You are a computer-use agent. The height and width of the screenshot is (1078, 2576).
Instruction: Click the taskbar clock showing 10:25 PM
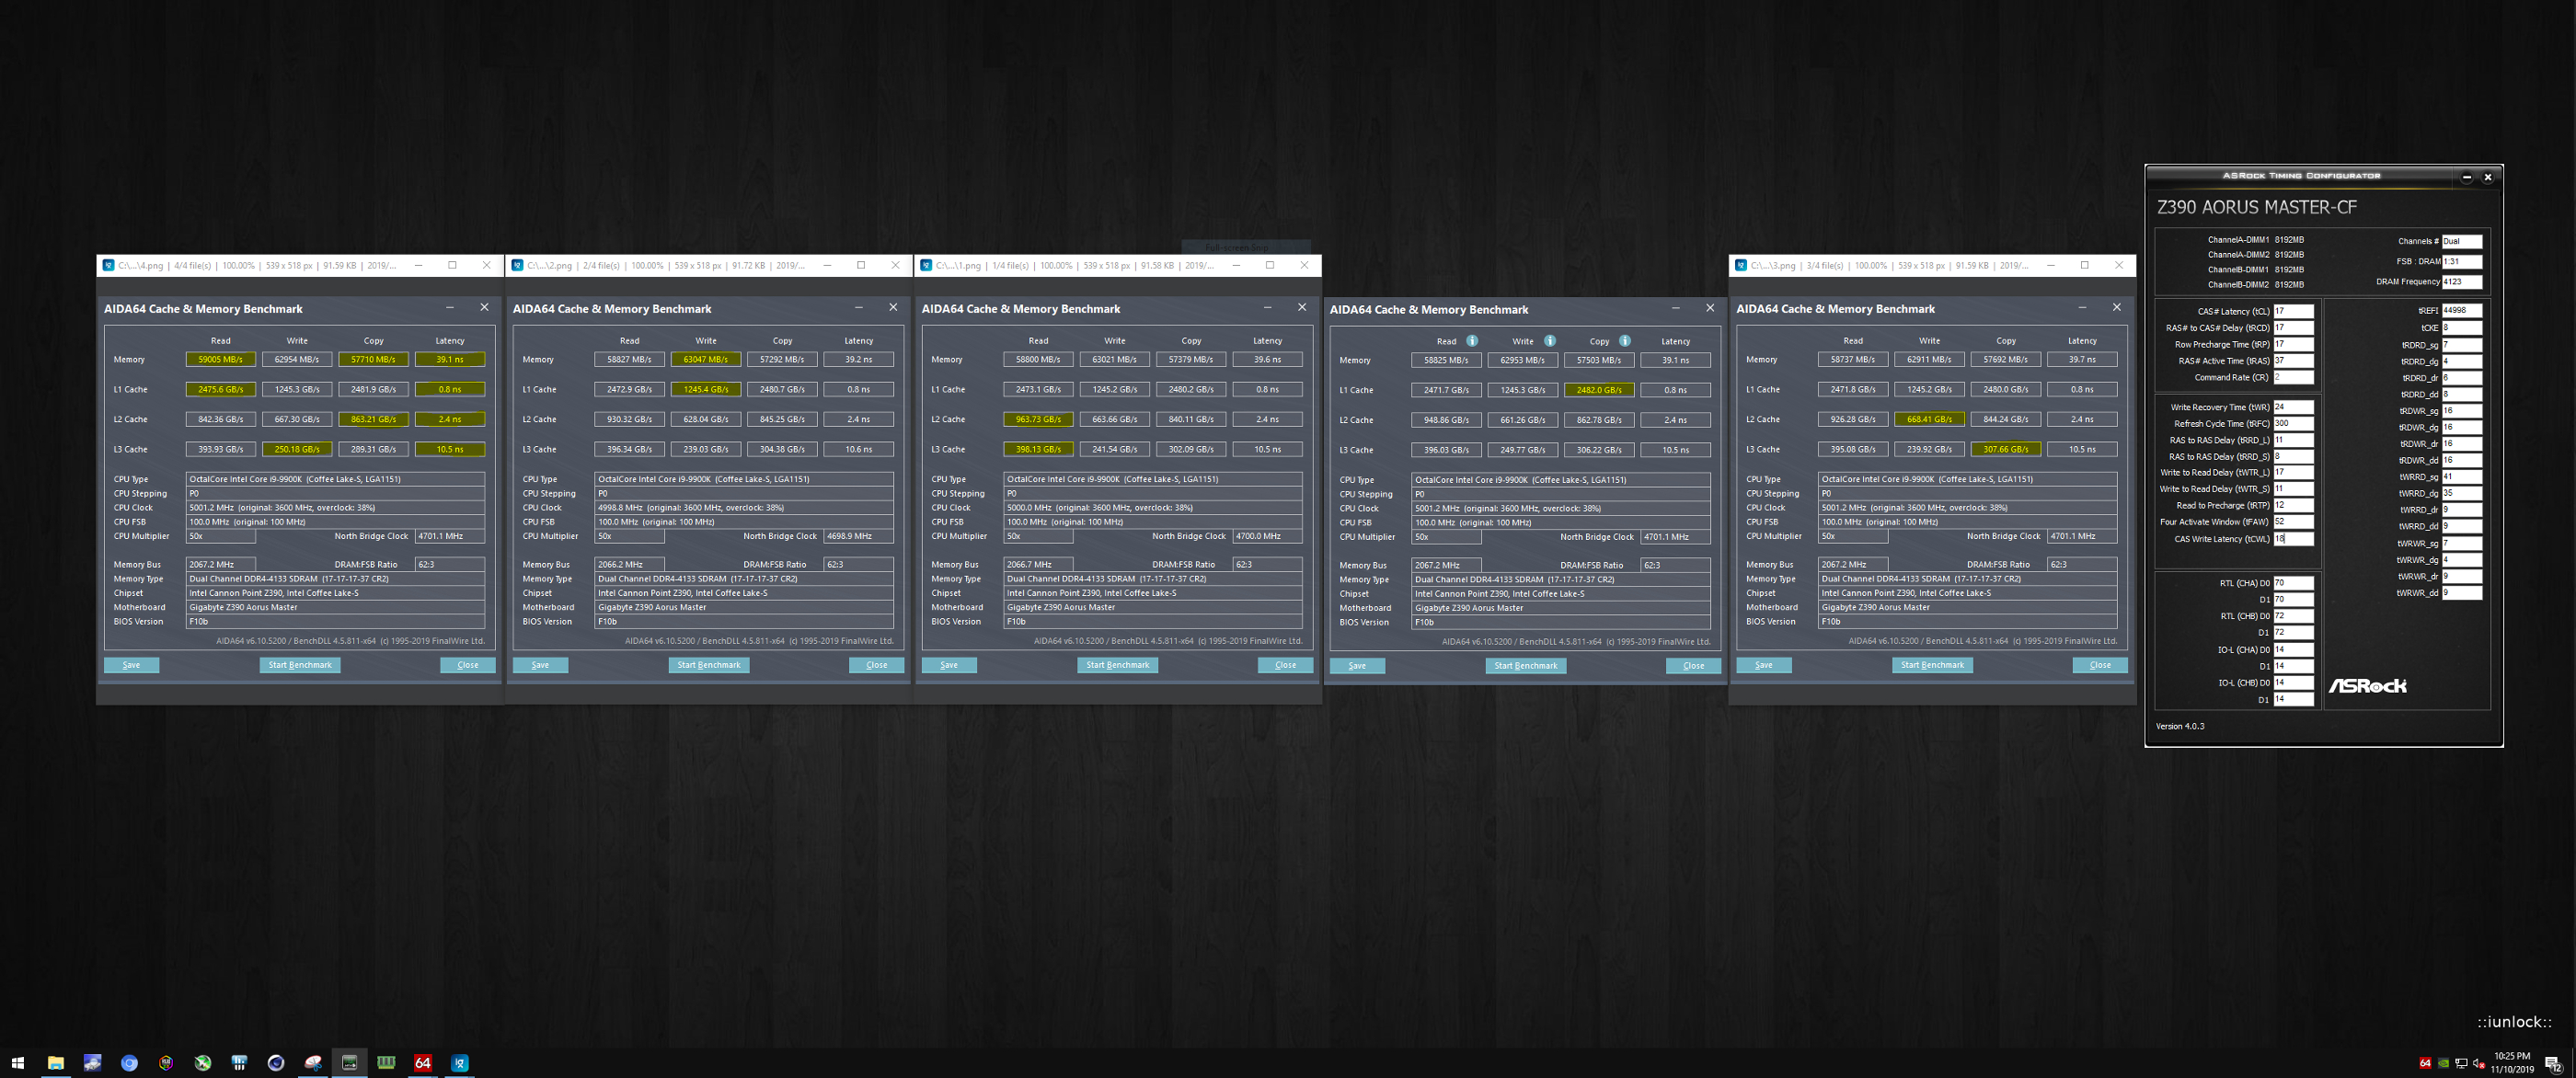coord(2511,1062)
